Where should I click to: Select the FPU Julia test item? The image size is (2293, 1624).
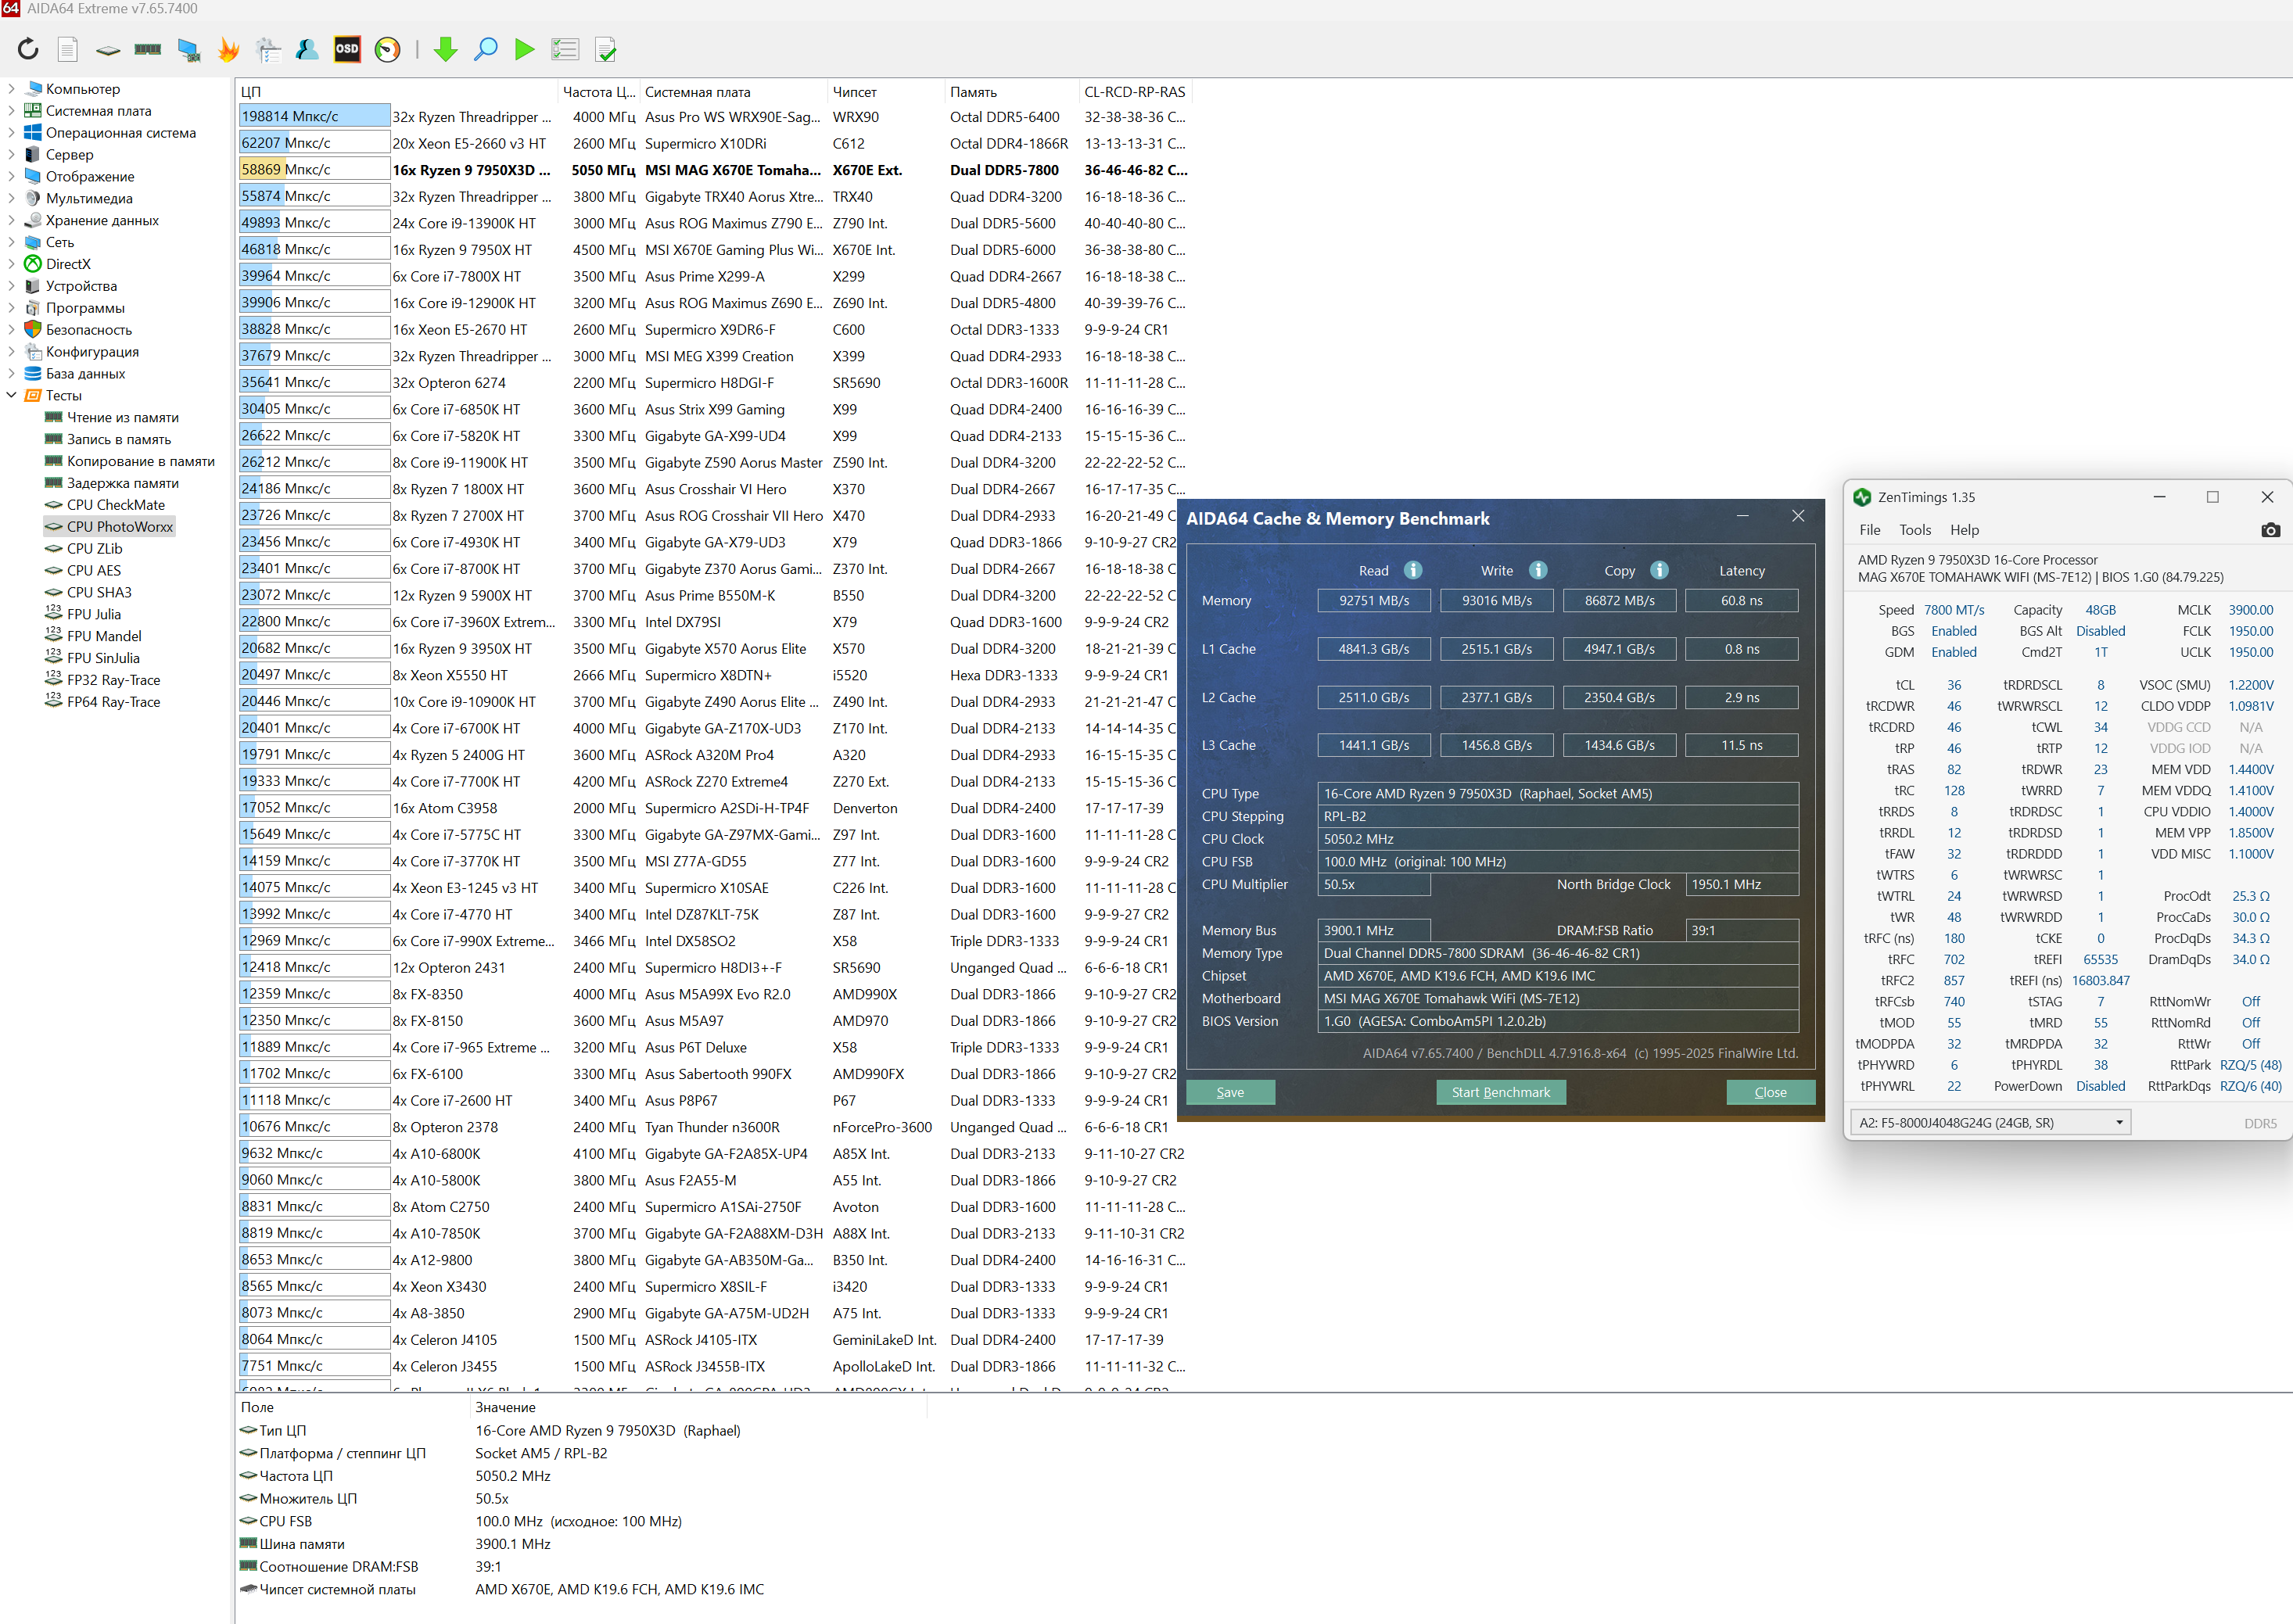tap(94, 614)
